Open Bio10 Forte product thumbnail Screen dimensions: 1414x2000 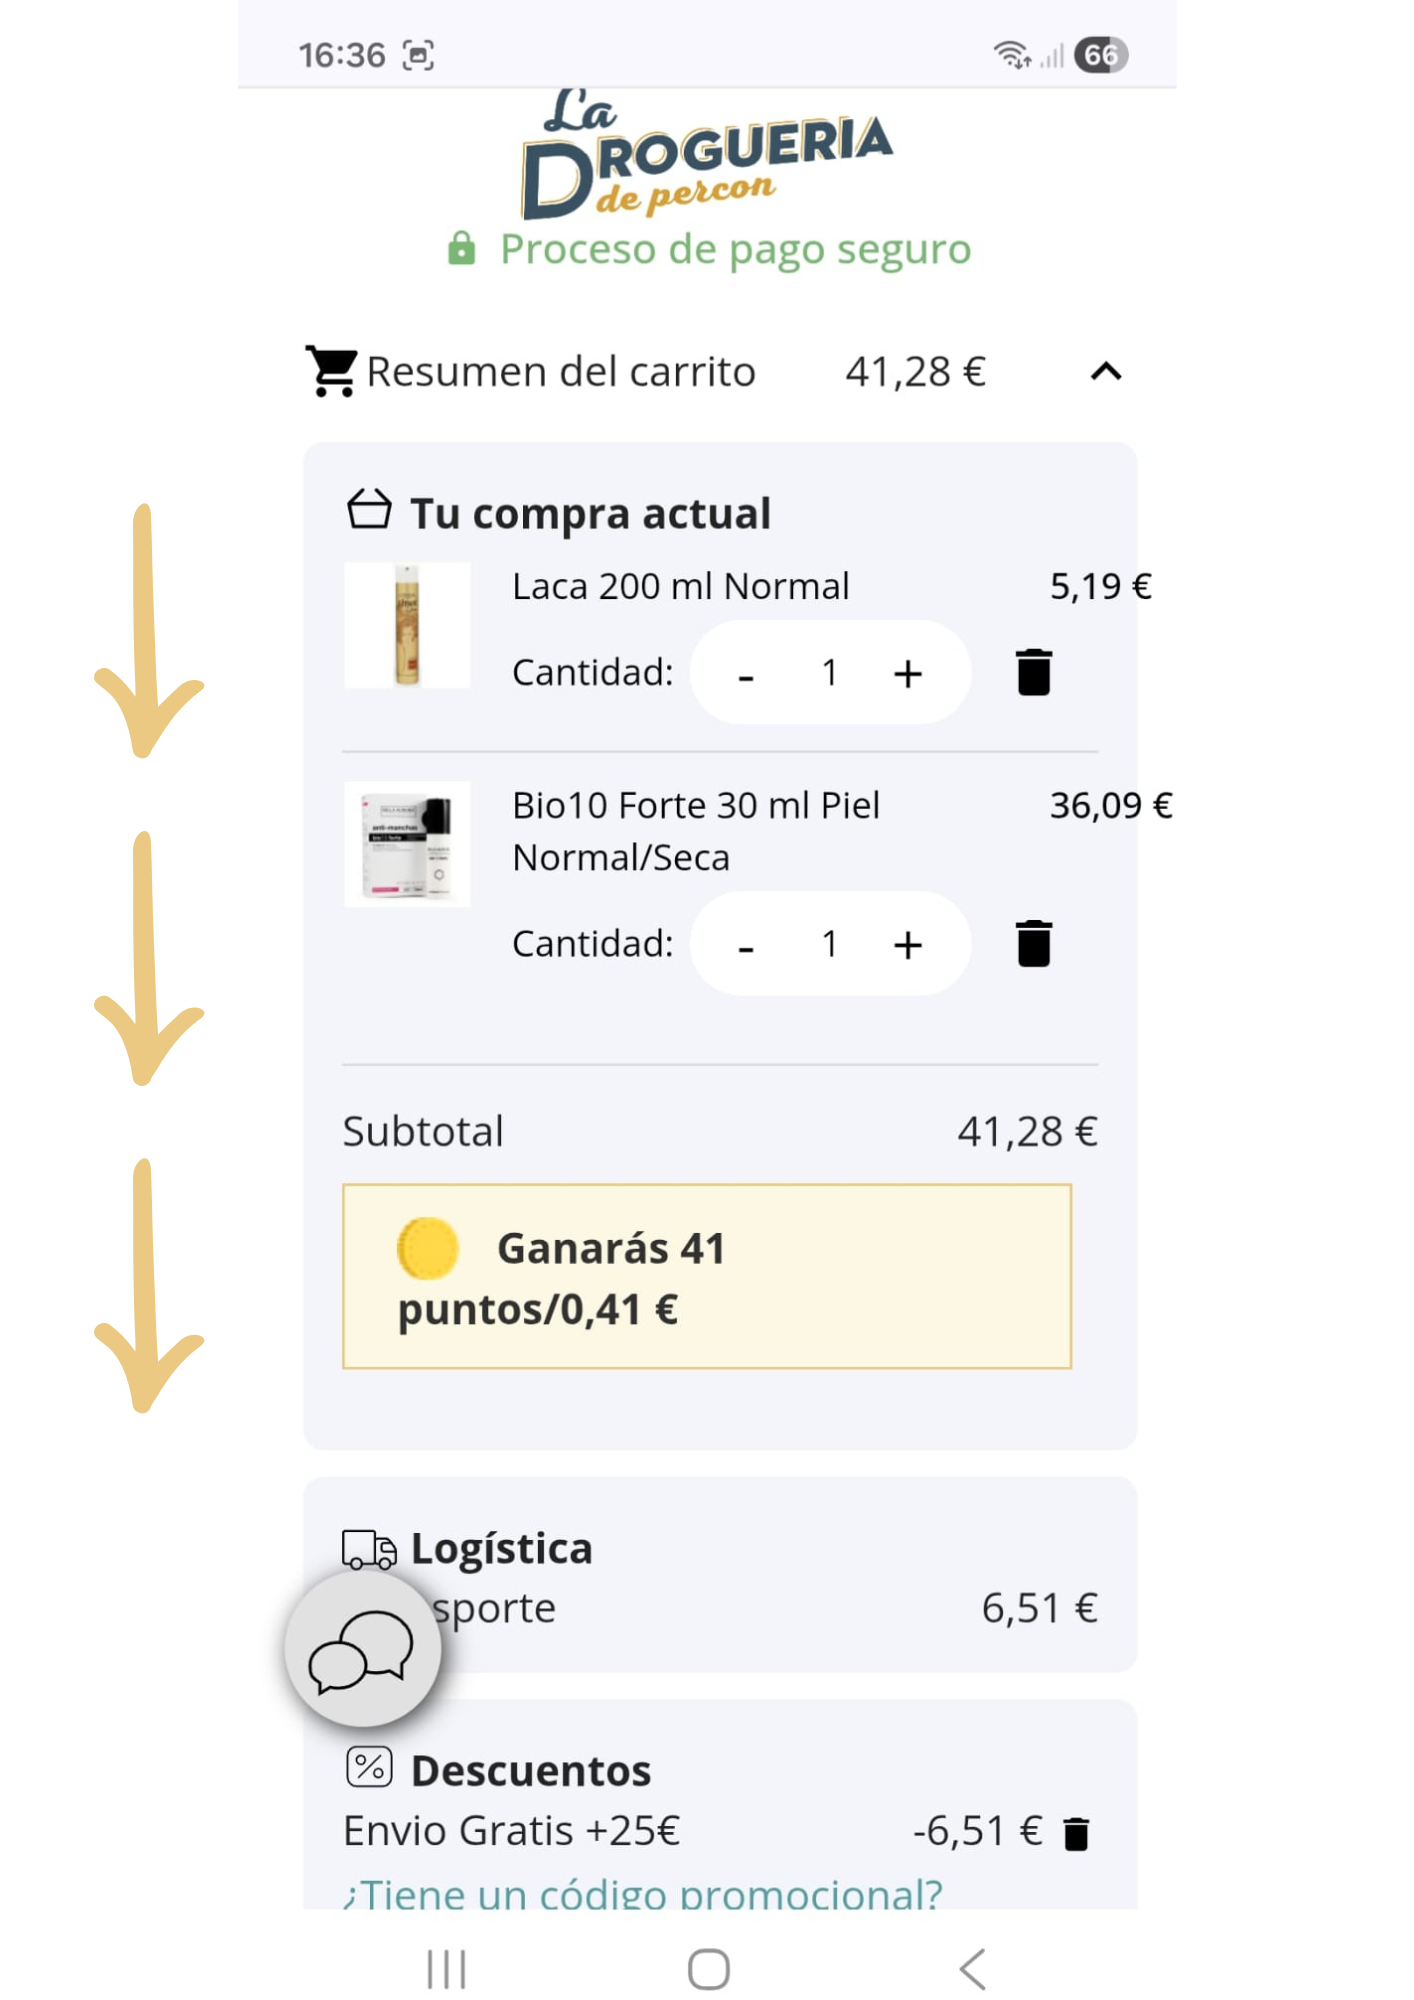click(x=407, y=844)
